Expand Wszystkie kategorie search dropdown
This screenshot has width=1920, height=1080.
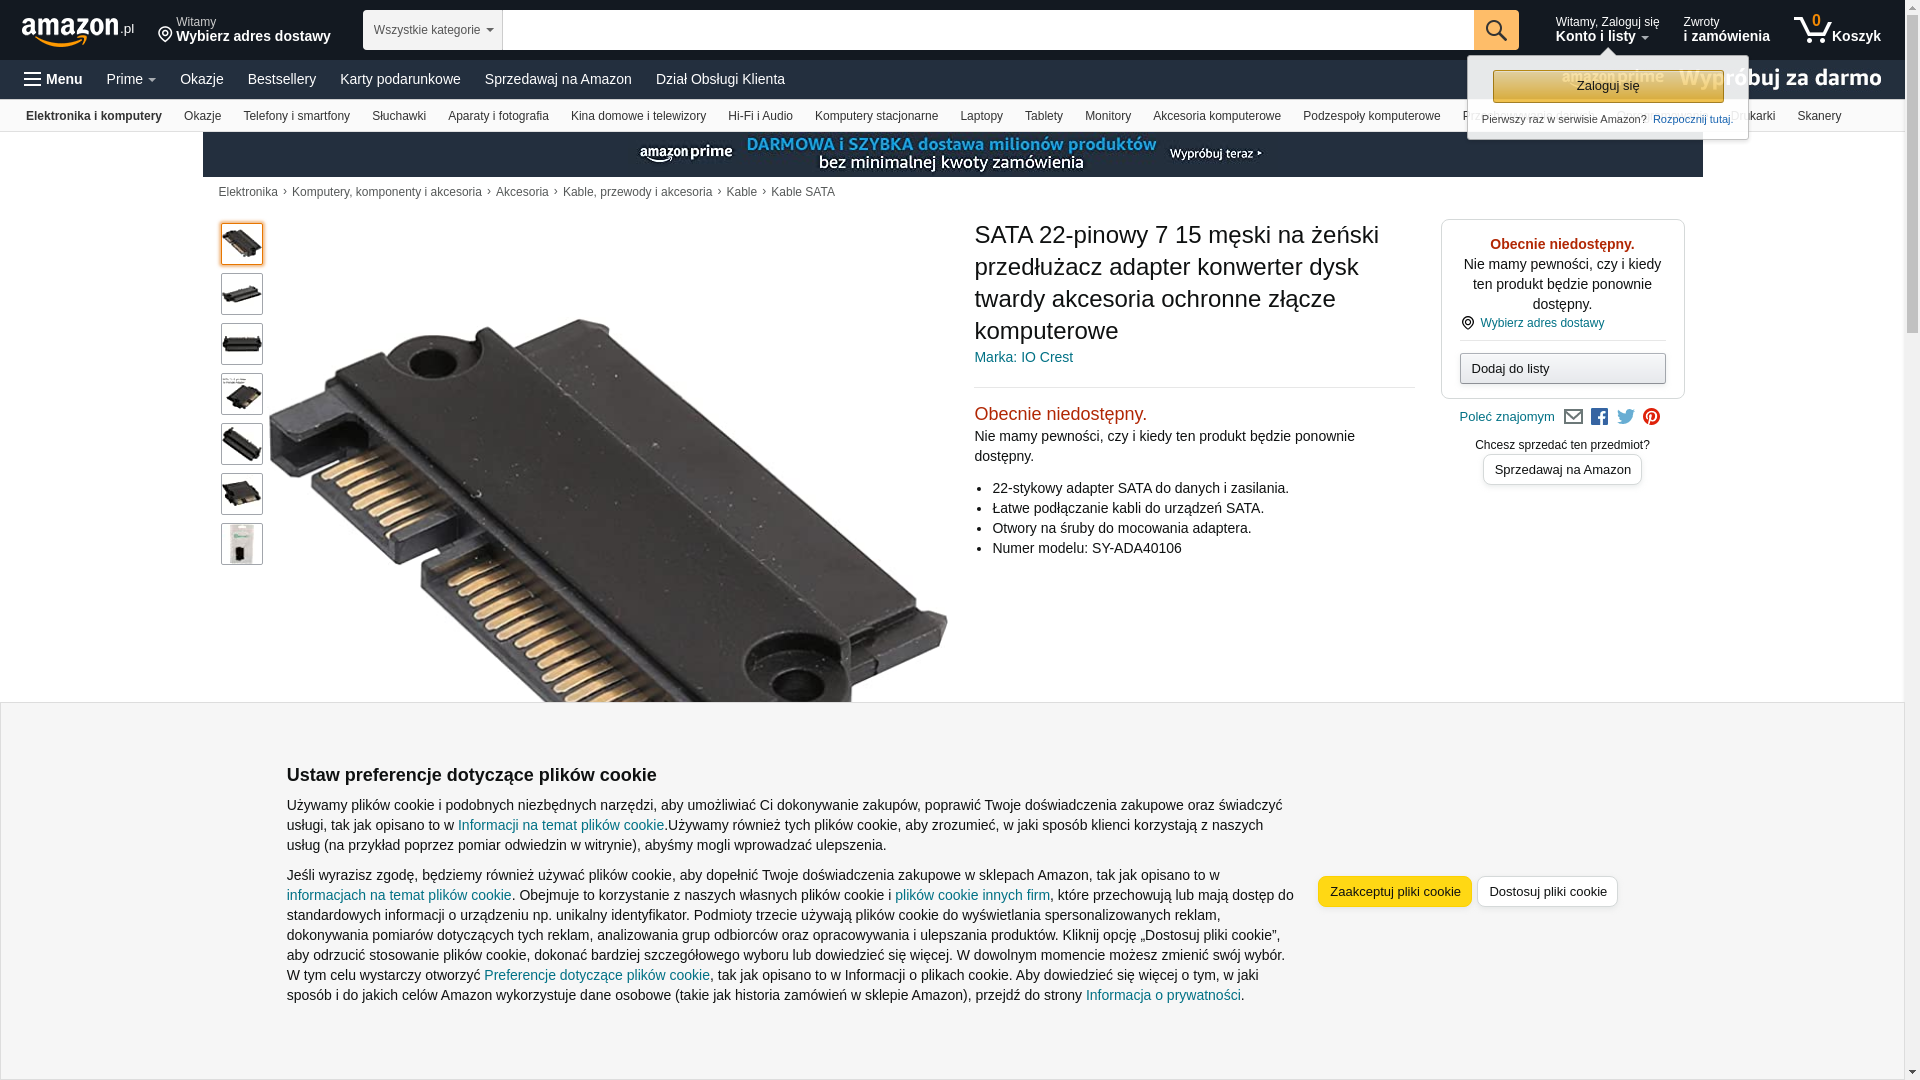tap(433, 30)
